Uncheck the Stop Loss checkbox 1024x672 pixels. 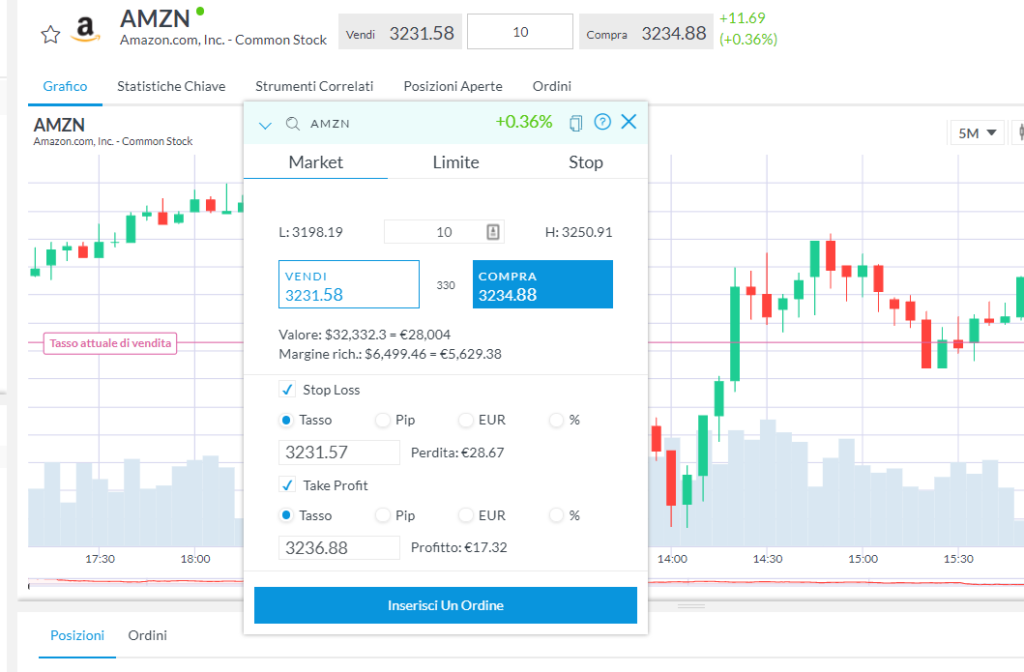pyautogui.click(x=287, y=390)
